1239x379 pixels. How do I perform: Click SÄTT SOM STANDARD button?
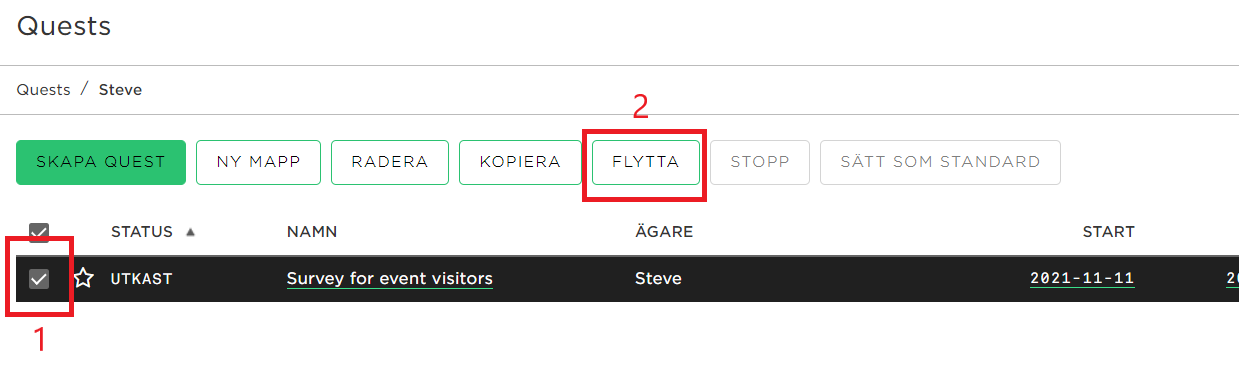pos(940,162)
